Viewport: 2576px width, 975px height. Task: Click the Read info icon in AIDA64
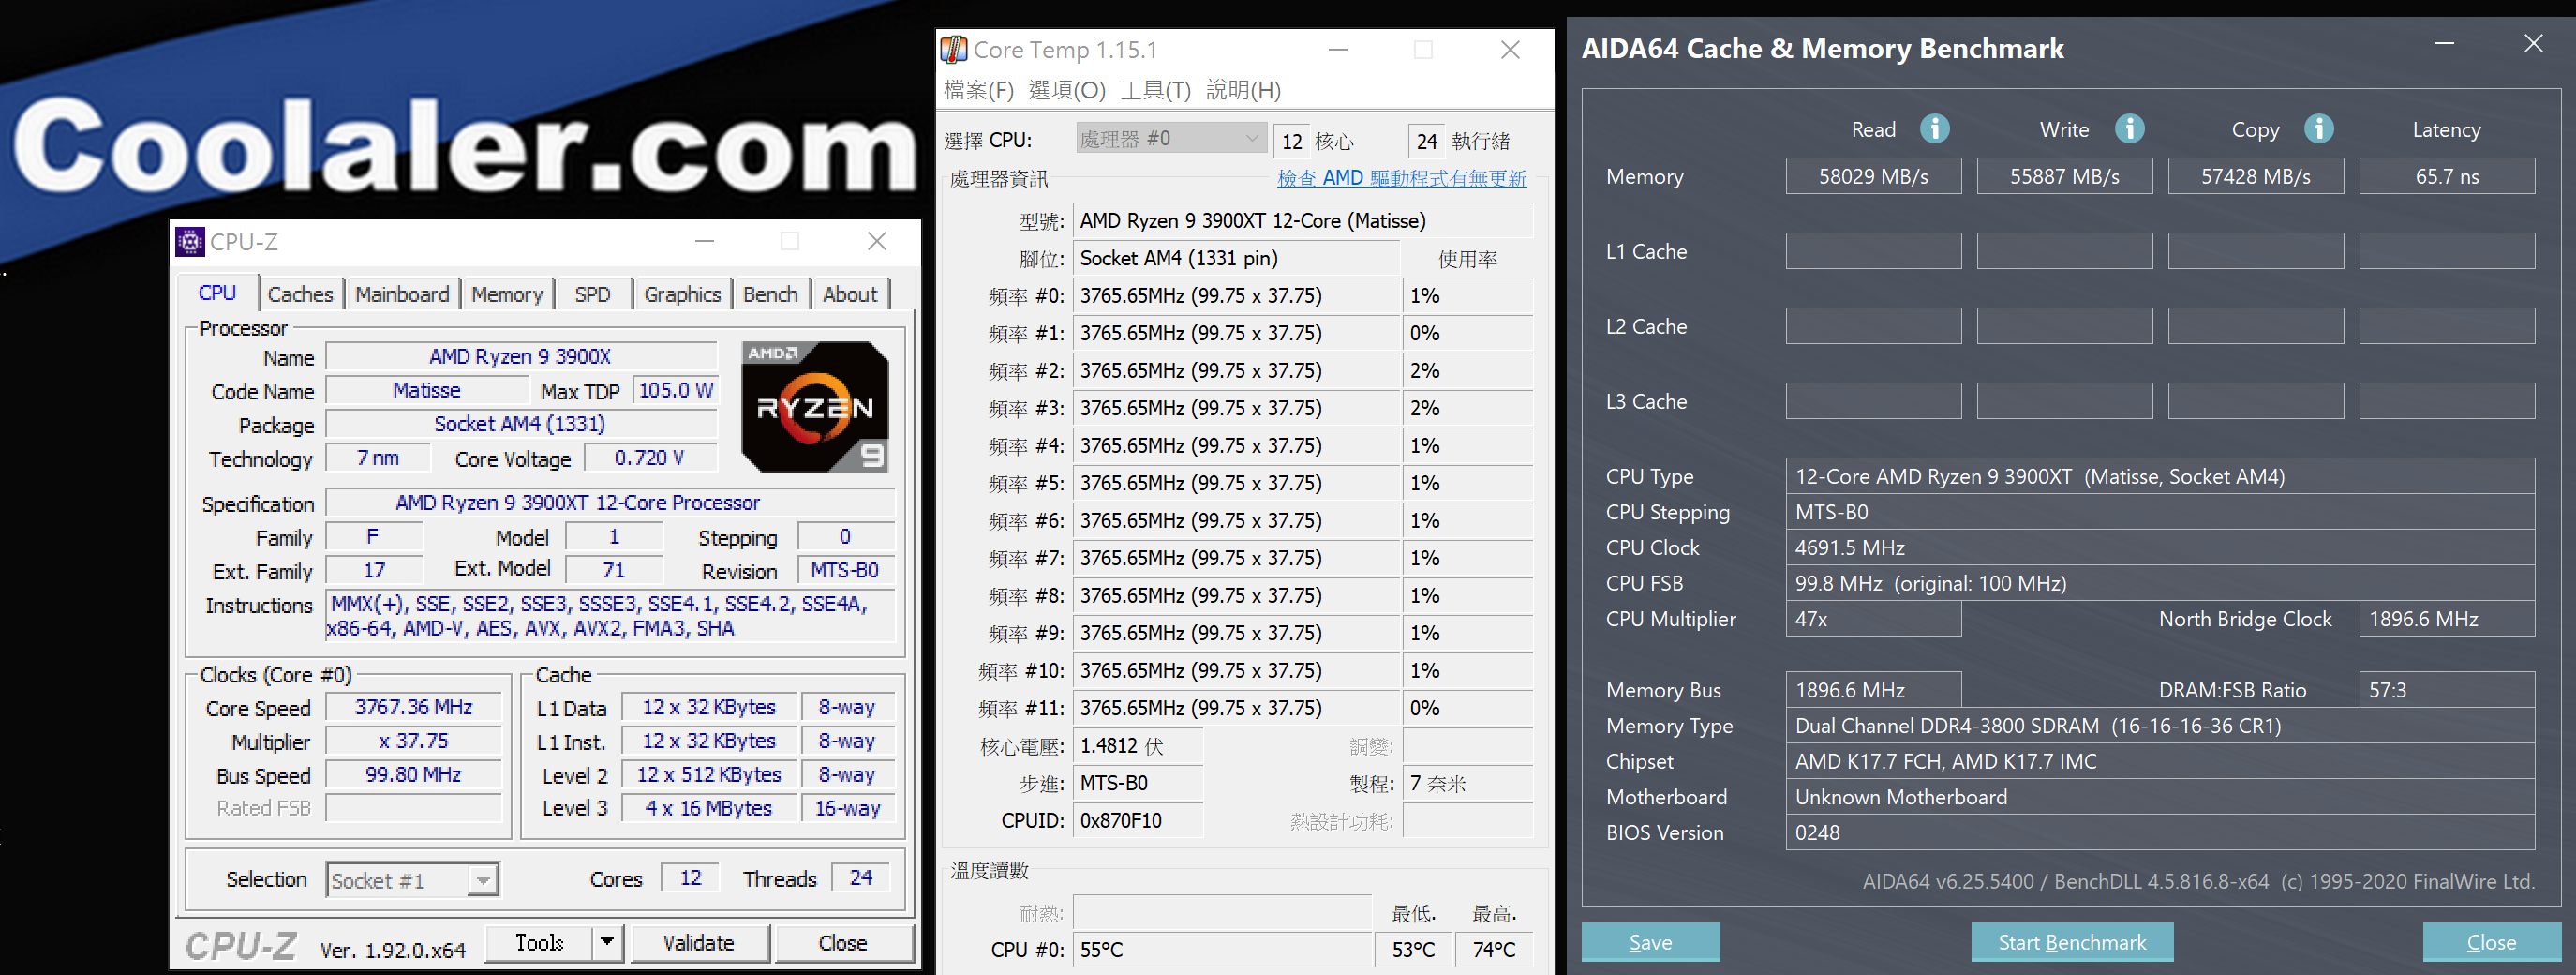coord(1934,129)
